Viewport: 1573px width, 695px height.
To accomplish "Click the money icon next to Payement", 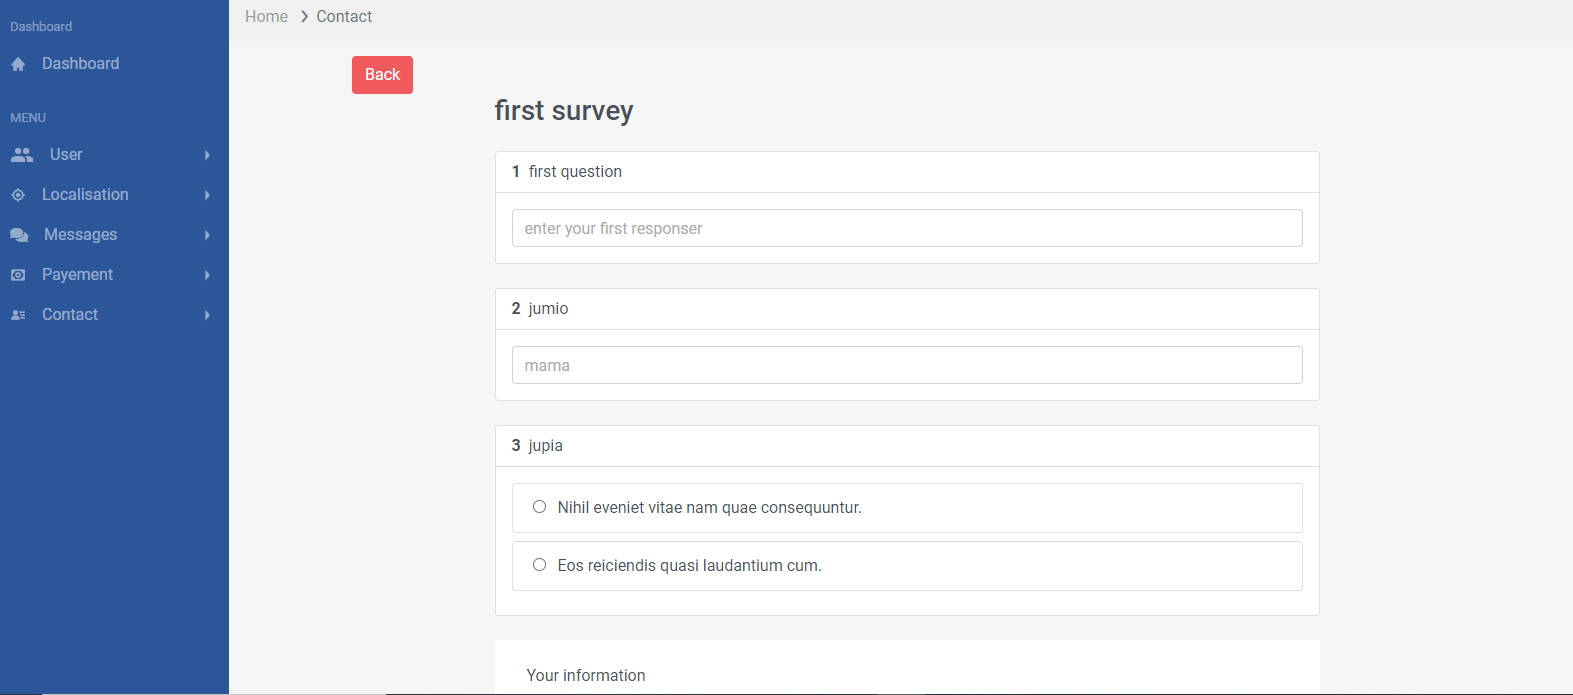I will tap(18, 275).
